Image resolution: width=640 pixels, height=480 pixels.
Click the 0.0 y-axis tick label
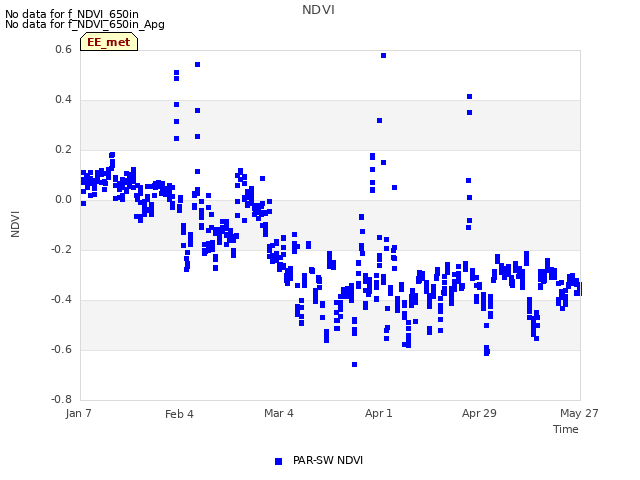click(x=63, y=200)
